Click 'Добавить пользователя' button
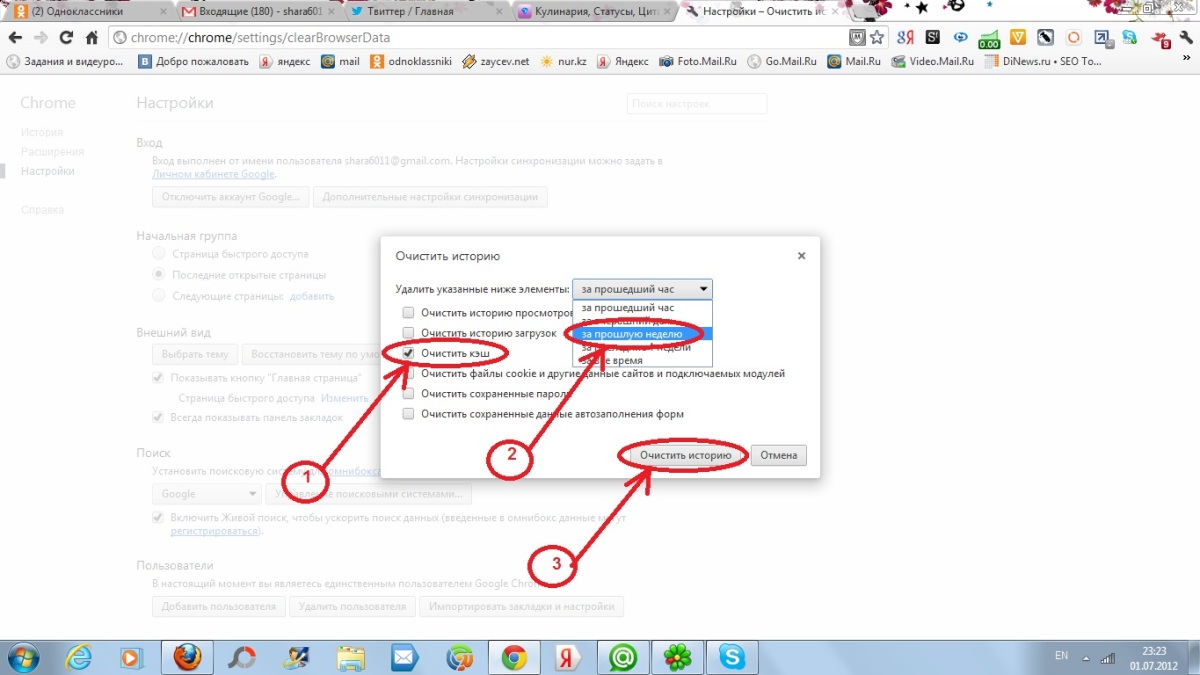 [x=218, y=606]
